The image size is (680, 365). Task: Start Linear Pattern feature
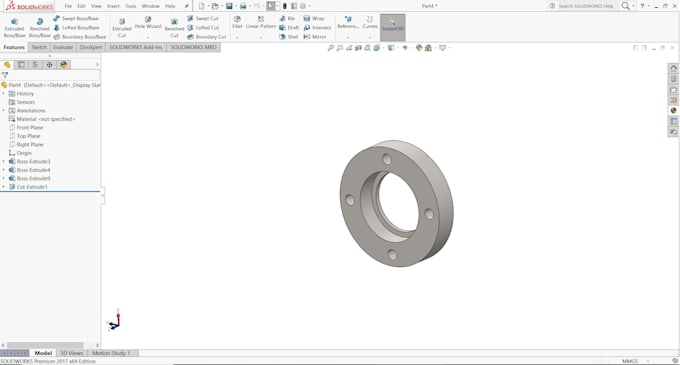(x=261, y=23)
